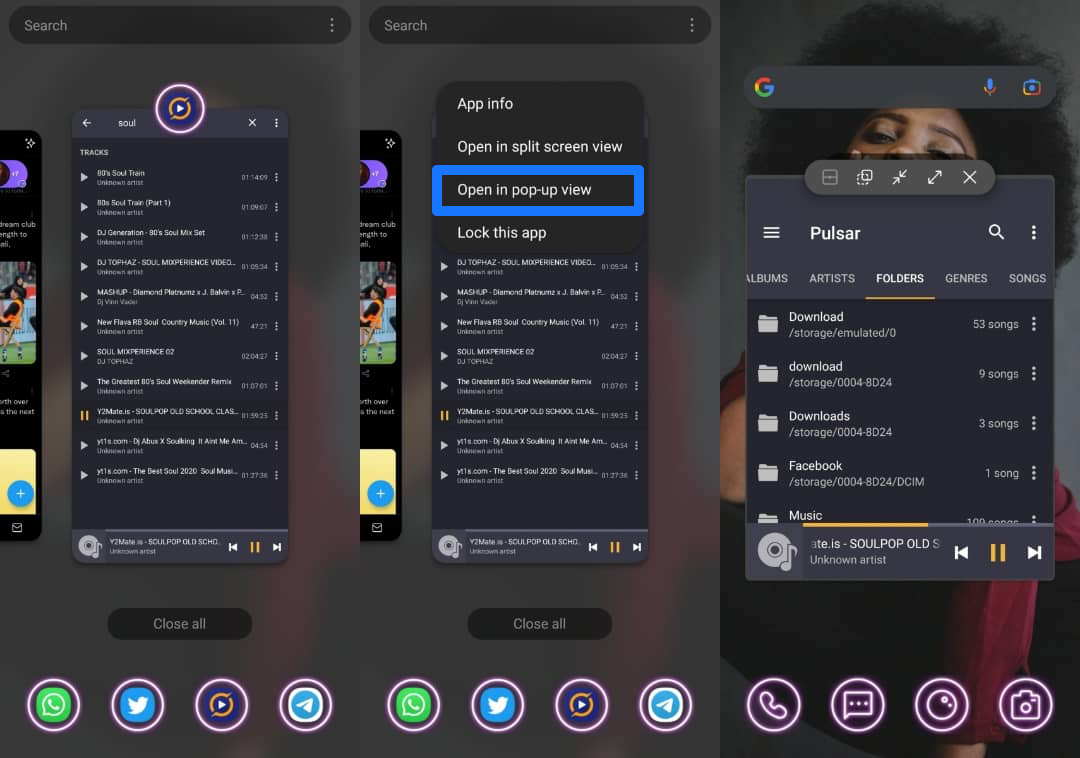Tap the orange playback progress bar in Pulsar pop-up
1080x758 pixels.
click(x=865, y=525)
